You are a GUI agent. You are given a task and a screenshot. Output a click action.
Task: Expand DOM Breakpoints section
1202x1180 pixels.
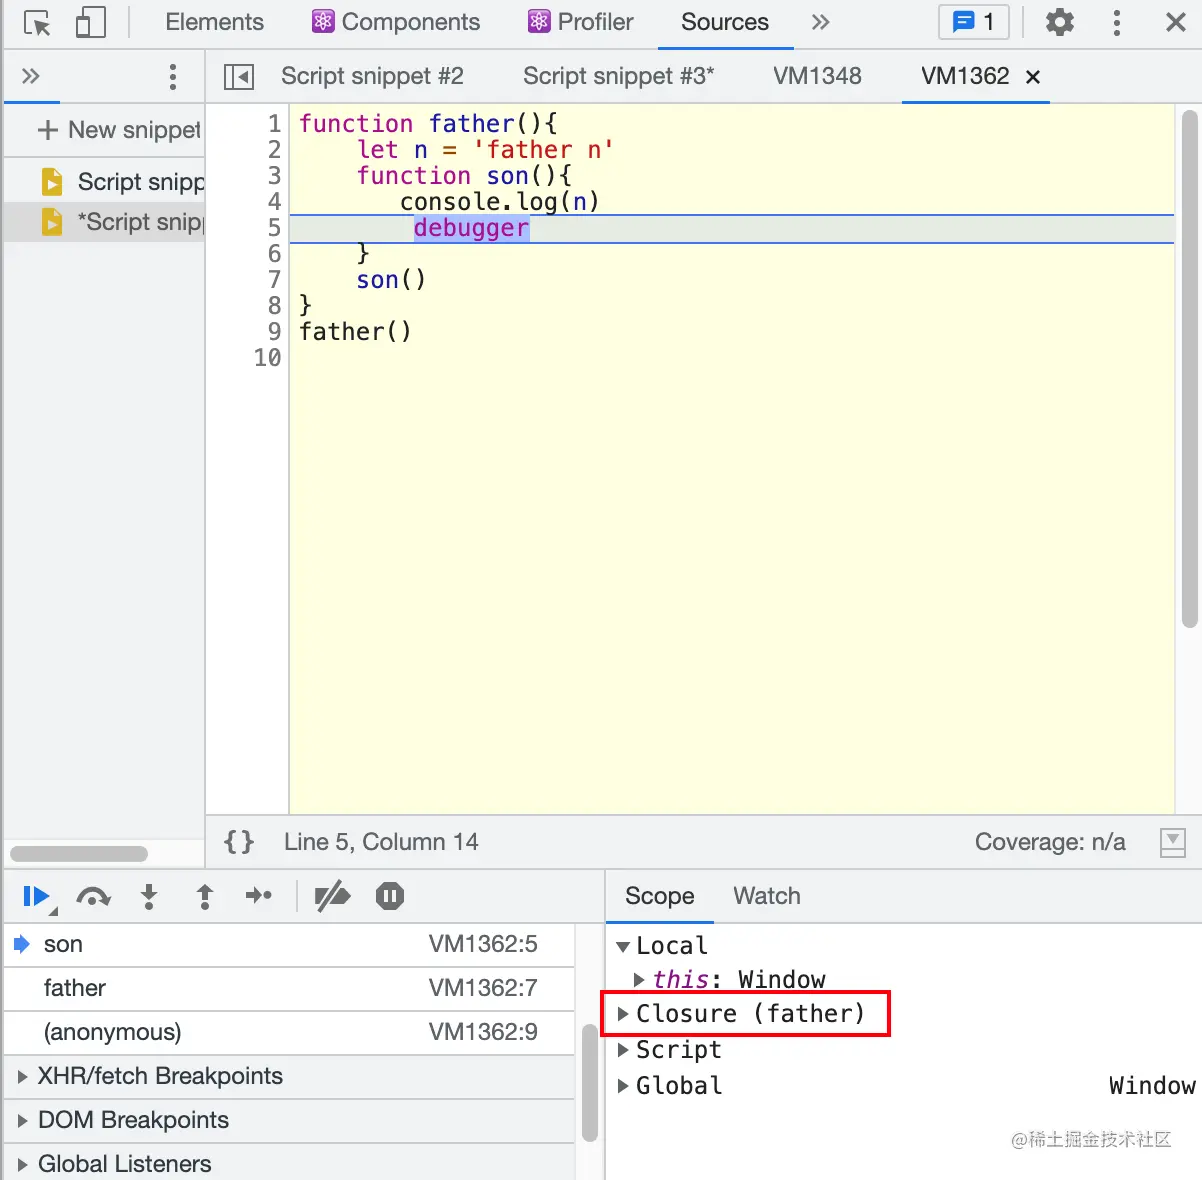tap(290, 1120)
